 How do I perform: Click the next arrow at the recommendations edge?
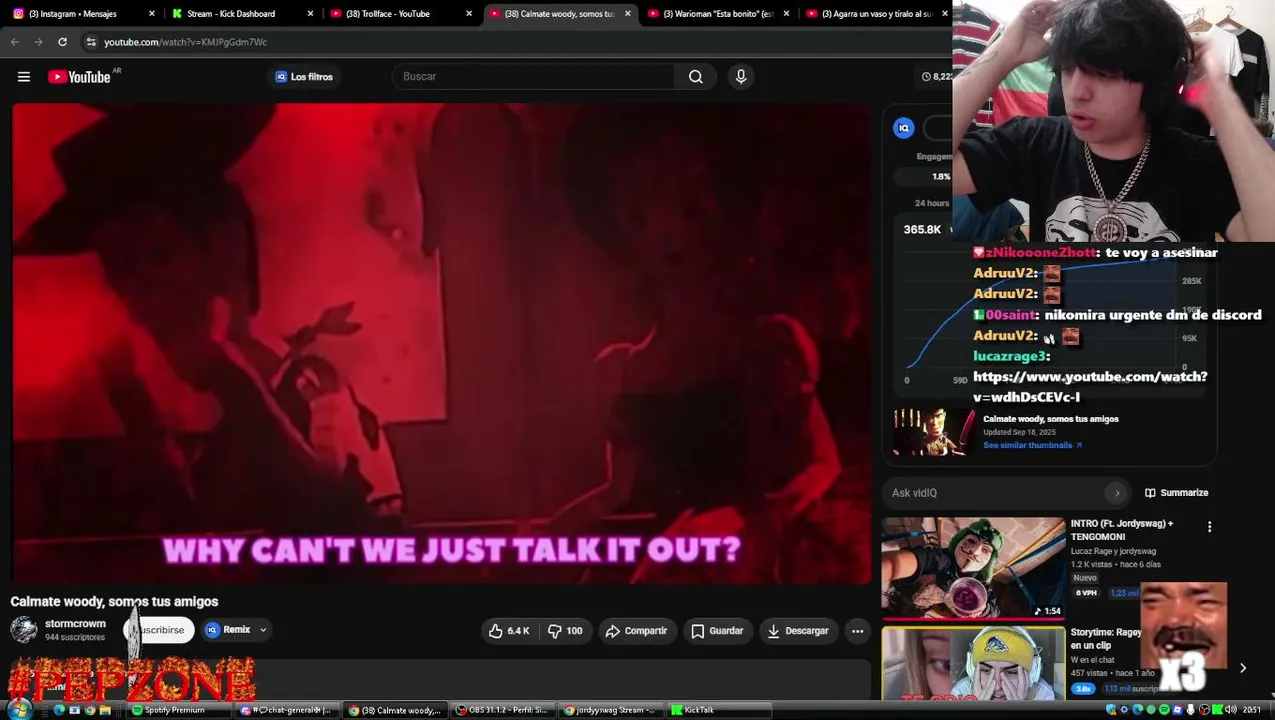pos(1243,668)
